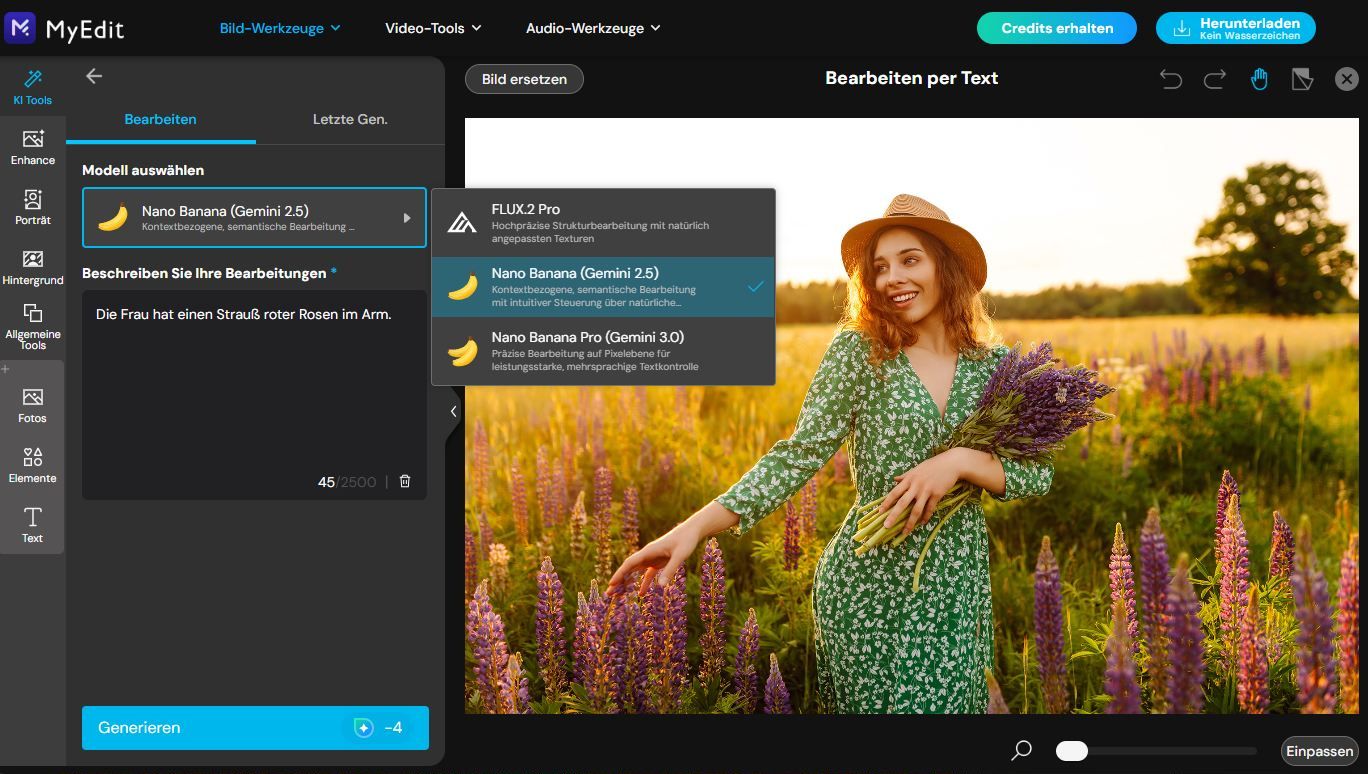Open the Porträt tools
The image size is (1368, 774).
click(x=33, y=207)
